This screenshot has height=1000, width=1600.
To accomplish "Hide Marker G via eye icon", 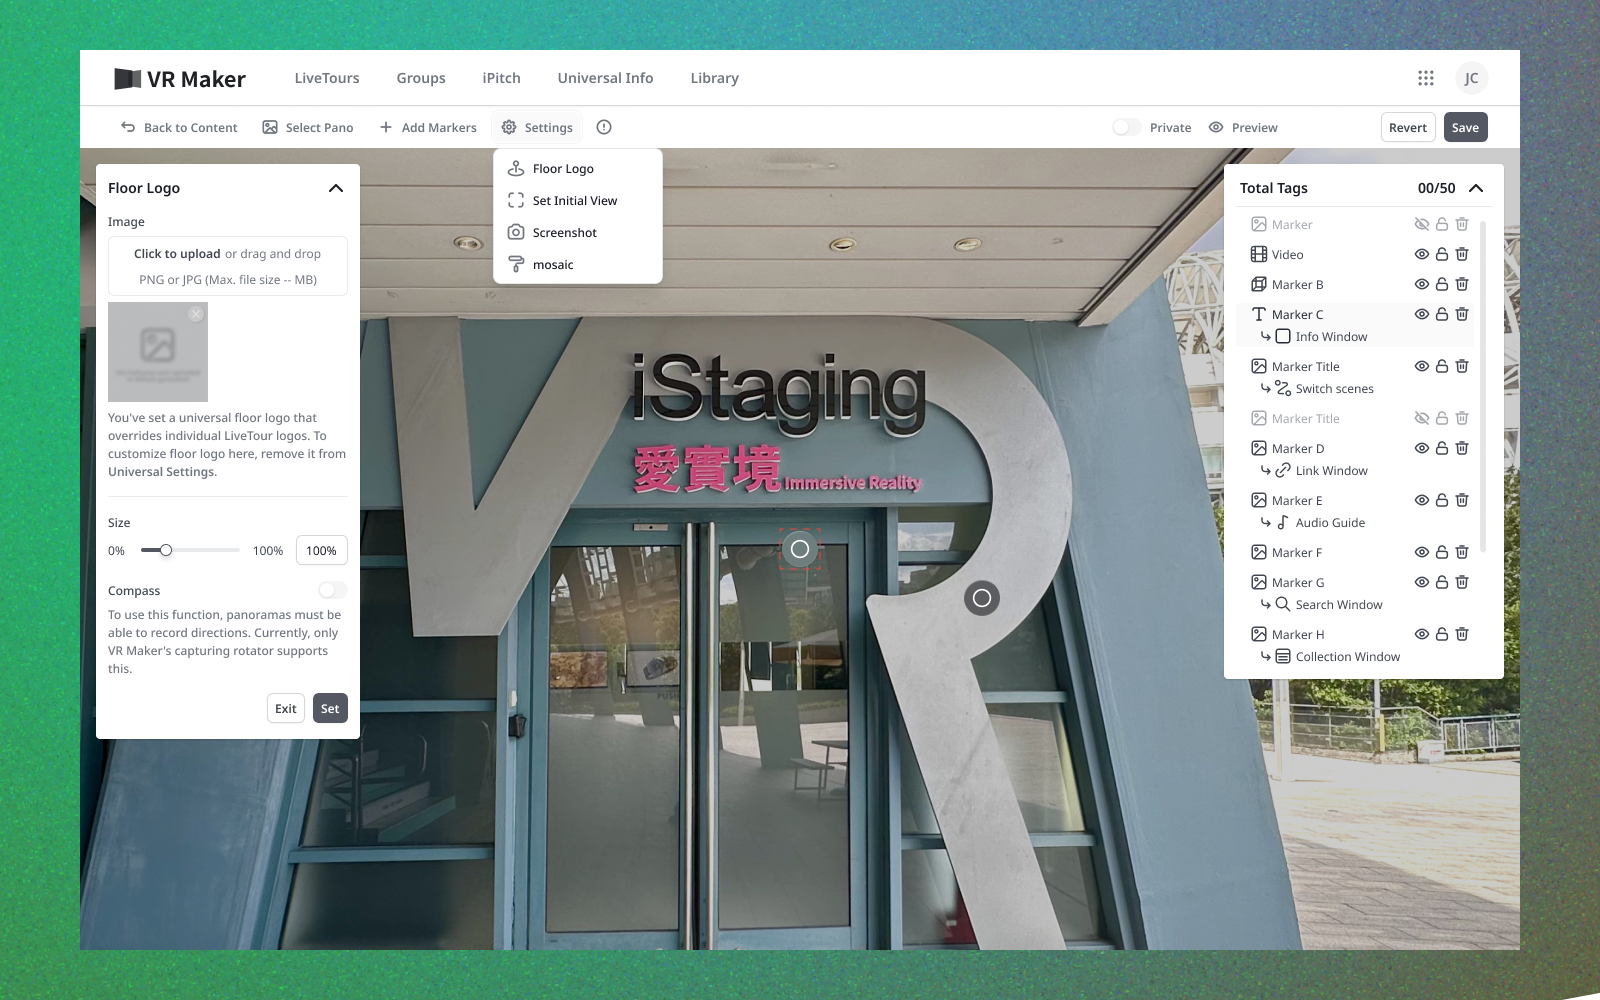I will [x=1422, y=582].
